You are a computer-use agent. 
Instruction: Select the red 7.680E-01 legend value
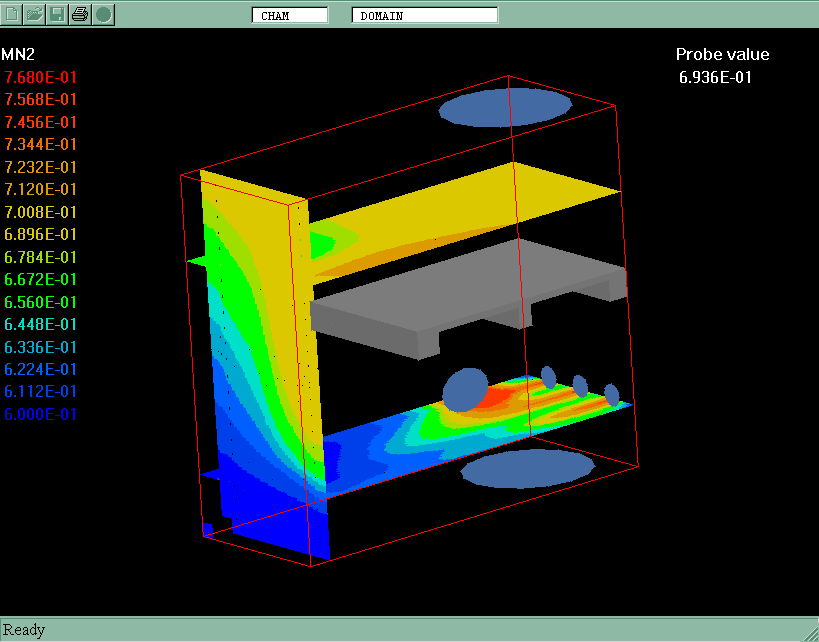[x=41, y=77]
